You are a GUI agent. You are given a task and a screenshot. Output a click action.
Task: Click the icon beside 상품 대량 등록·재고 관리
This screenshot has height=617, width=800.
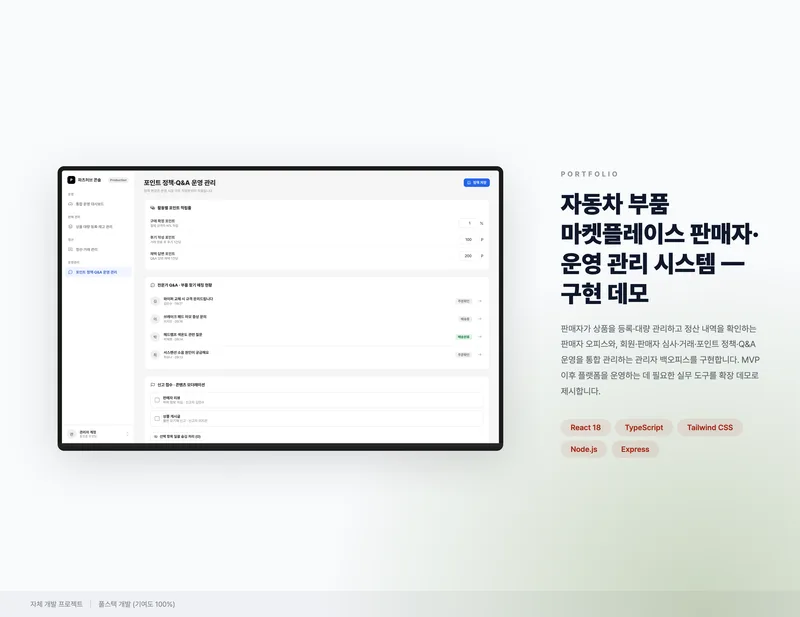(70, 227)
